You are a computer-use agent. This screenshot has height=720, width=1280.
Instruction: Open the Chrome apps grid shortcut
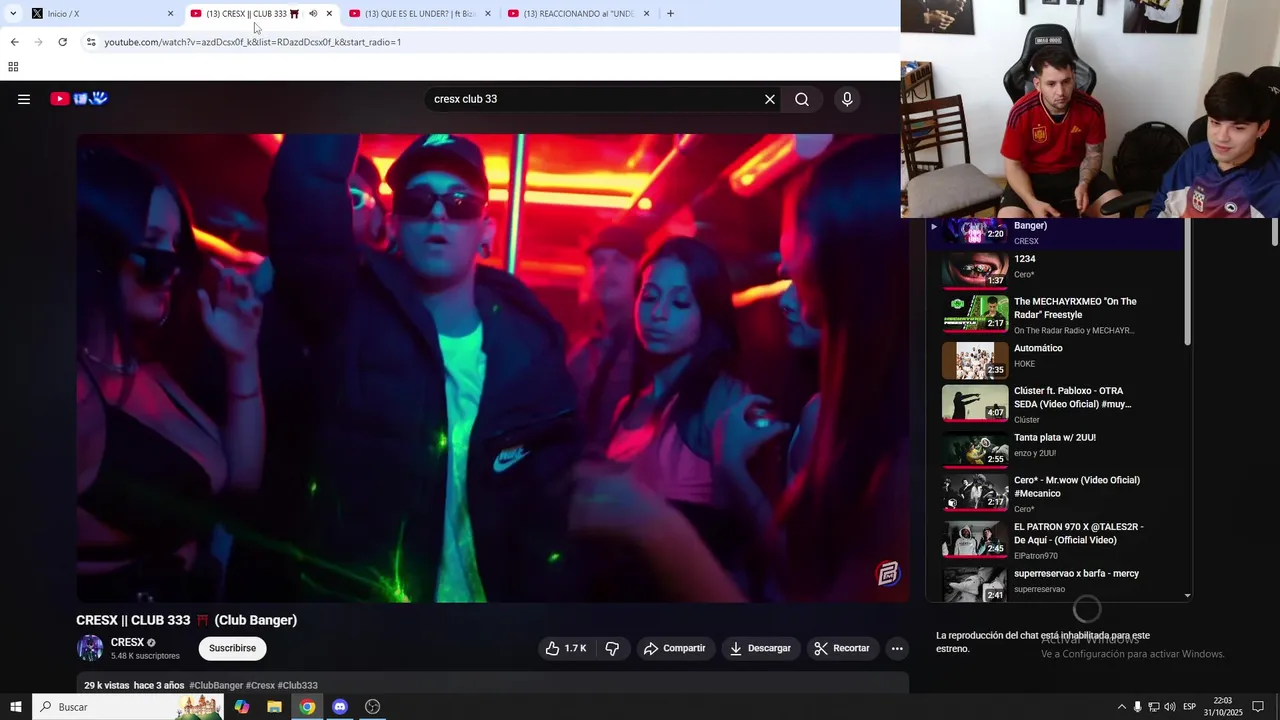click(x=13, y=67)
